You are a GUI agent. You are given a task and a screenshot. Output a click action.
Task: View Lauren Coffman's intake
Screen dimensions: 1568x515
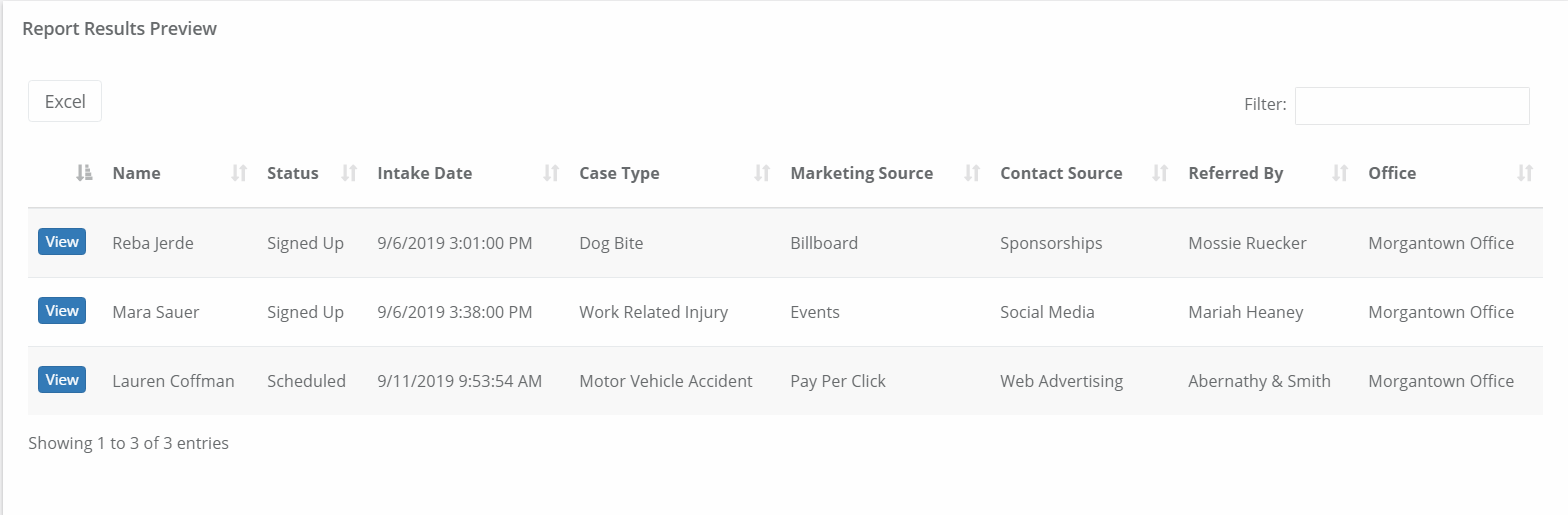(62, 380)
